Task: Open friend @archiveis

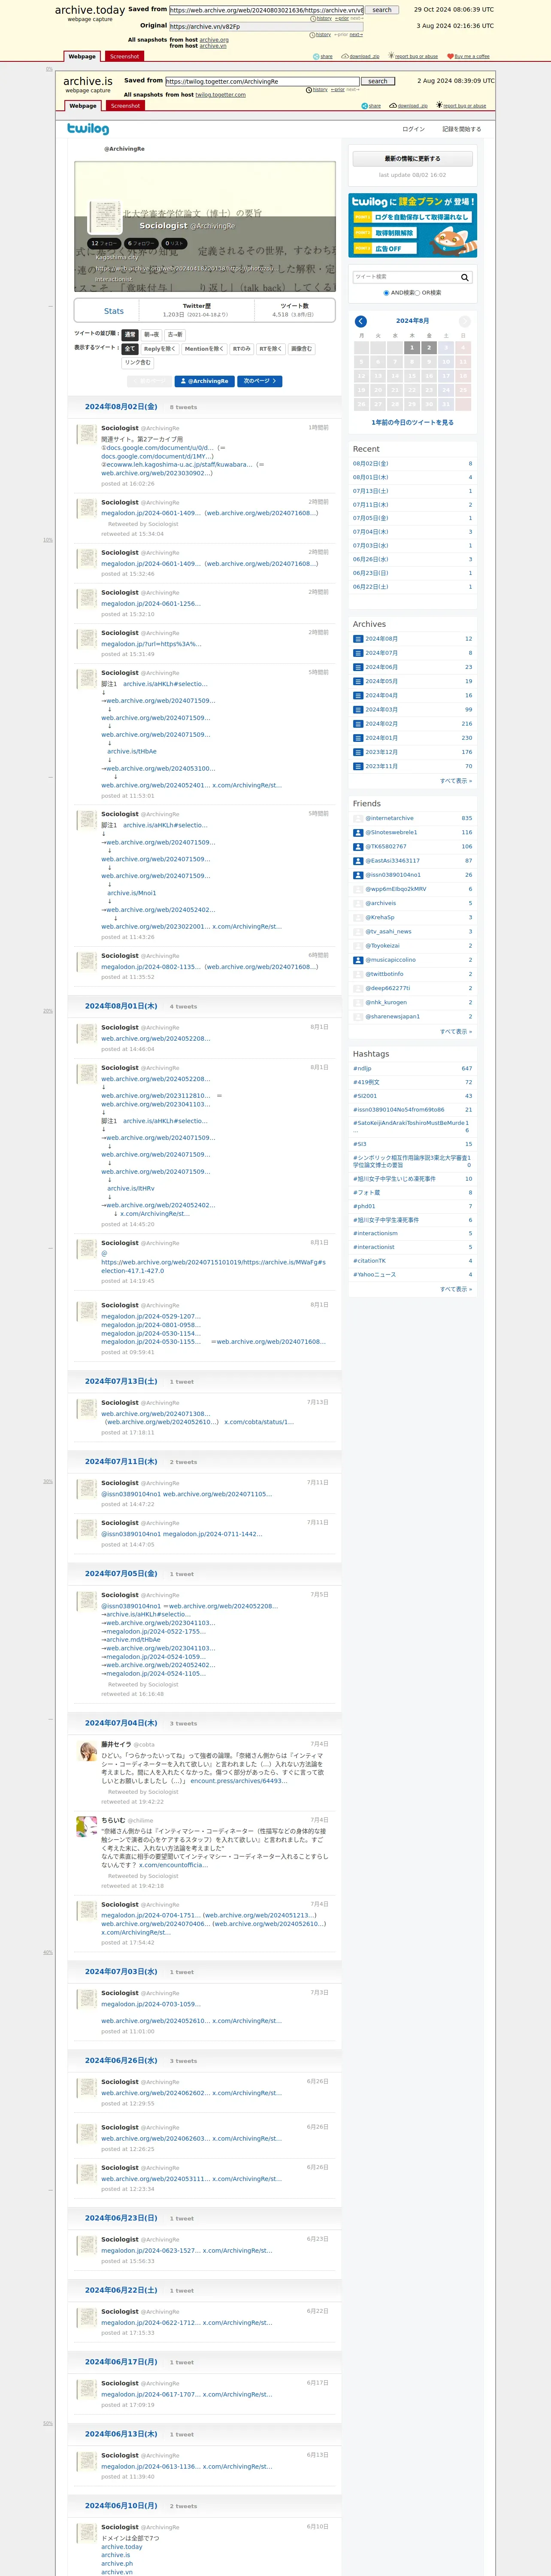Action: click(380, 903)
